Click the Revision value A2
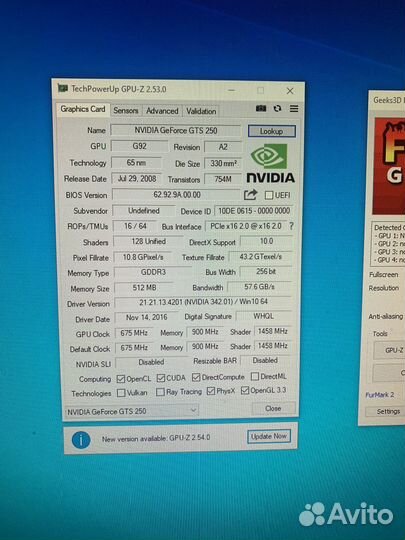This screenshot has height=540, width=405. pos(223,147)
